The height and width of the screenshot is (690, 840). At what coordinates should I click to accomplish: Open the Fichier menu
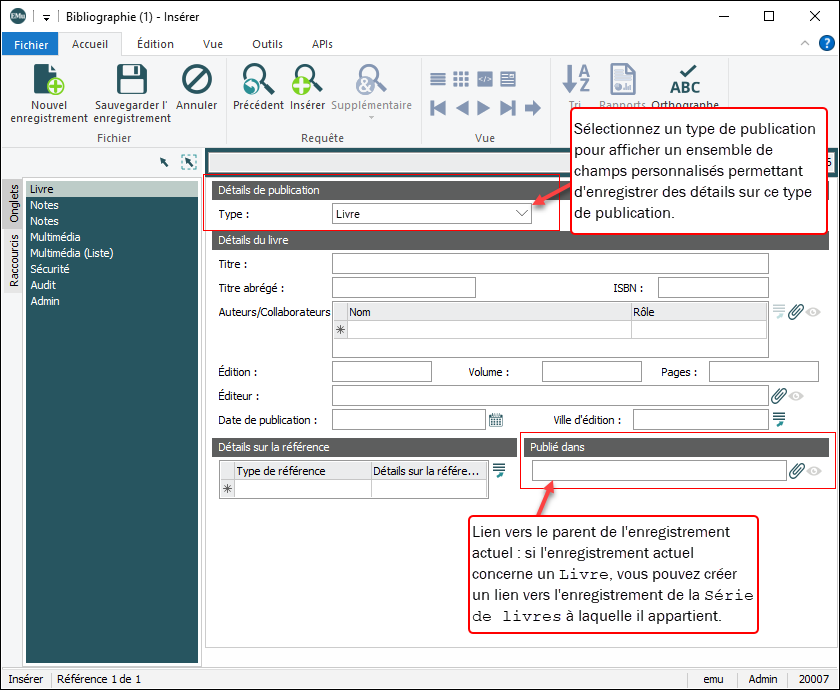(x=31, y=44)
